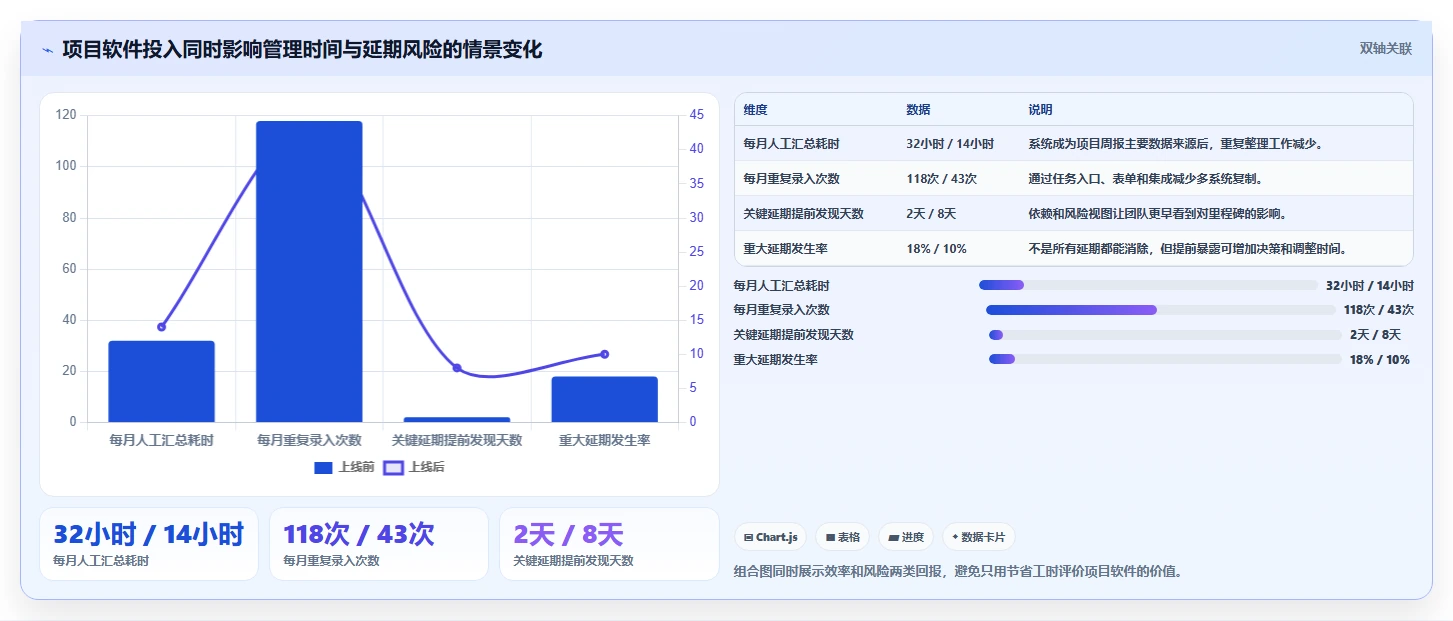1453x621 pixels.
Task: Click the right axis value 45
Action: coord(697,115)
